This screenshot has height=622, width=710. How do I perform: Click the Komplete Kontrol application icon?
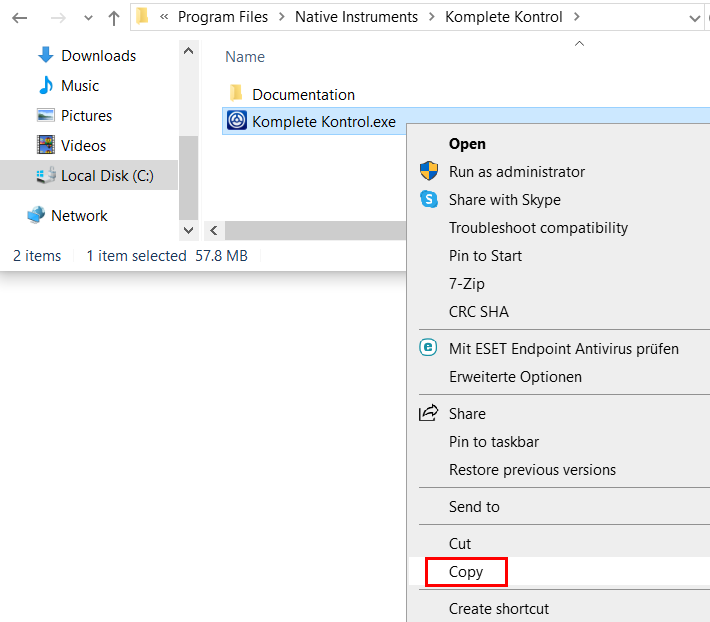click(x=237, y=120)
